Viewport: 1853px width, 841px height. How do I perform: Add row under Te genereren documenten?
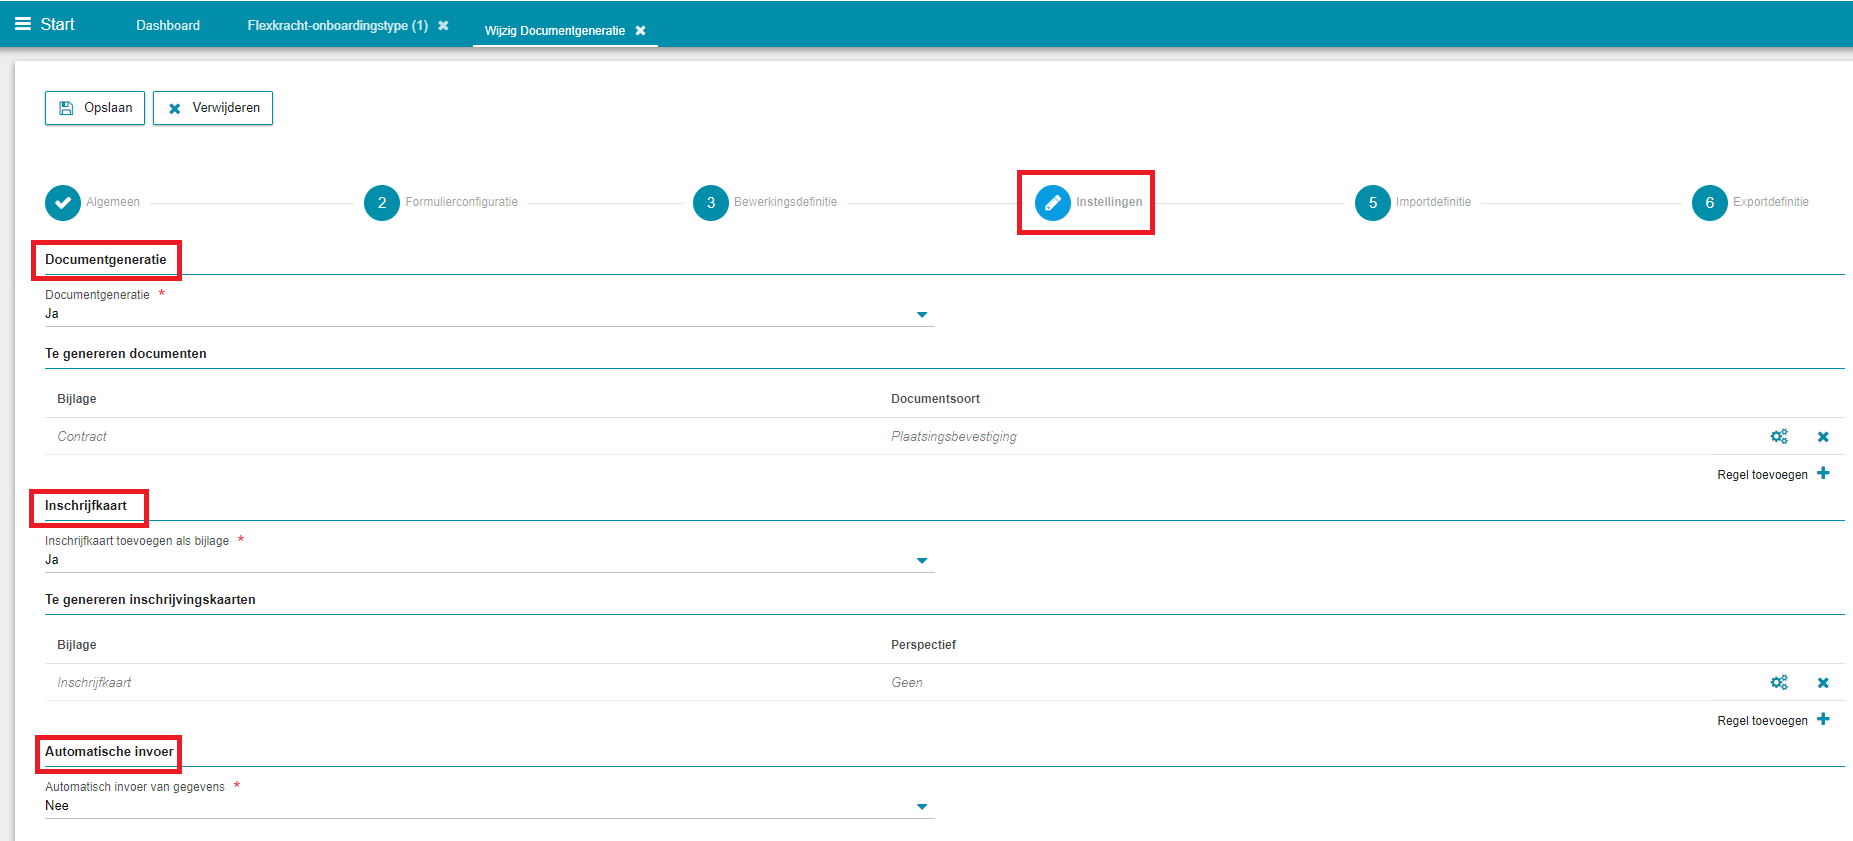pos(1822,474)
